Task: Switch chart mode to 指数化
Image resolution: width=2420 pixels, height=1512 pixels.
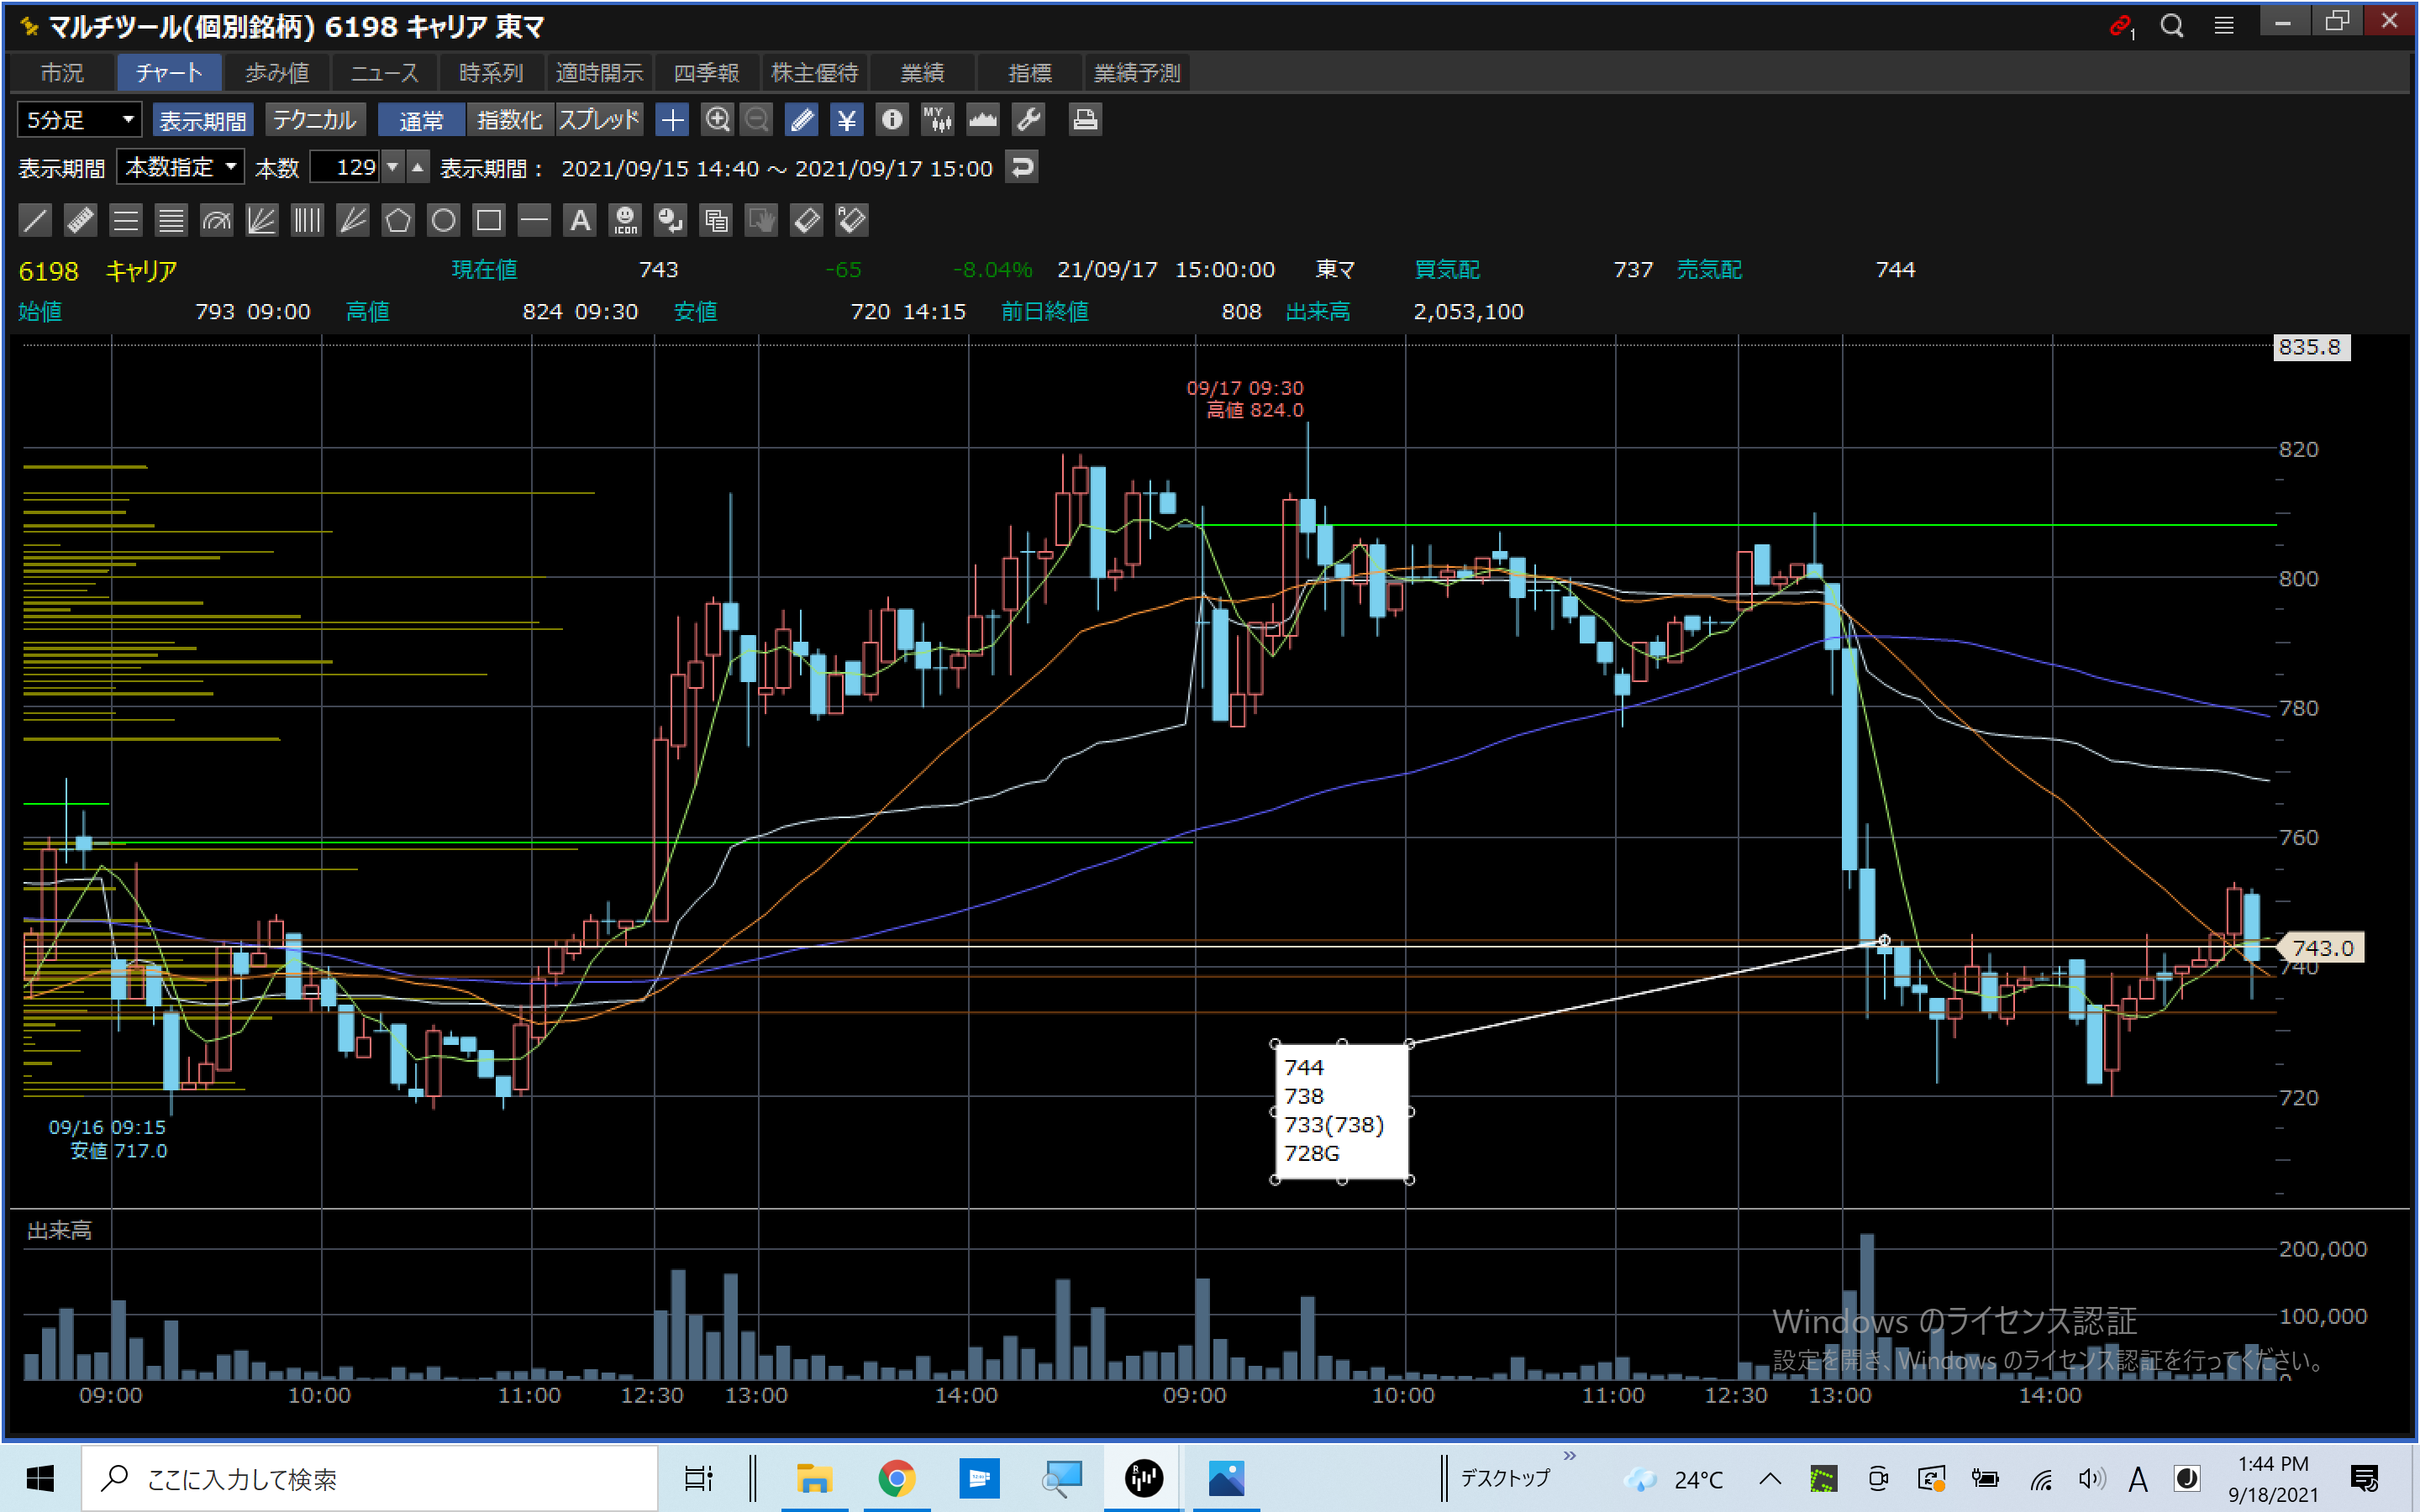Action: coord(509,120)
